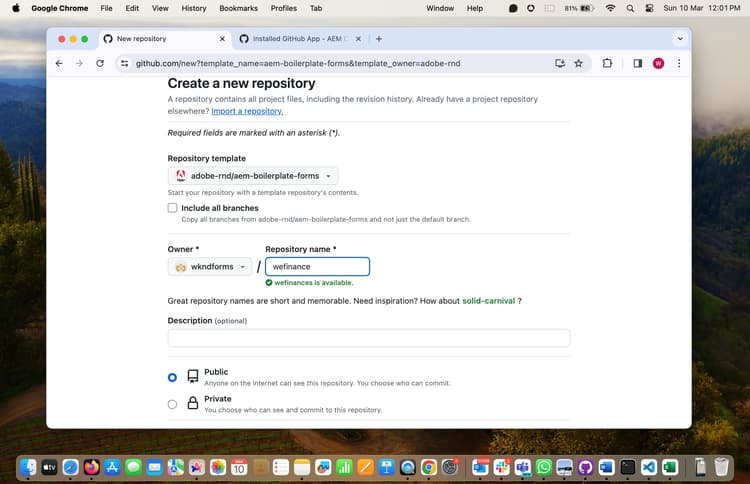
Task: View site information icon in address bar
Action: pyautogui.click(x=124, y=63)
